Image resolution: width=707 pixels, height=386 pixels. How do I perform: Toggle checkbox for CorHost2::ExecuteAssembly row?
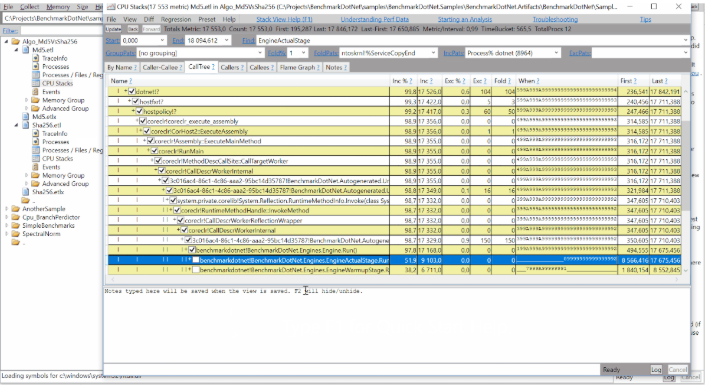pos(147,131)
